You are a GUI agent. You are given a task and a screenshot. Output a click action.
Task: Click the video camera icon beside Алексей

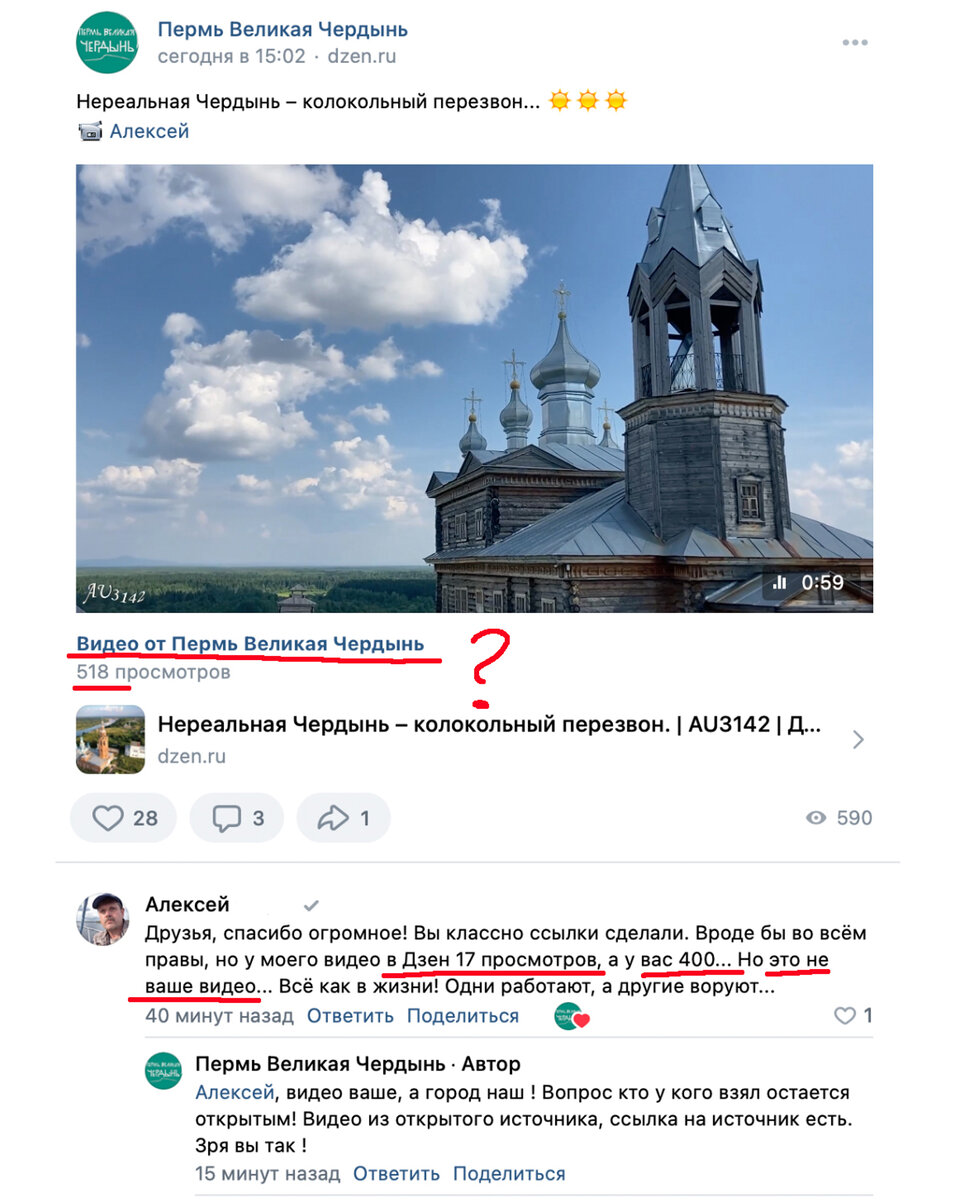[90, 131]
